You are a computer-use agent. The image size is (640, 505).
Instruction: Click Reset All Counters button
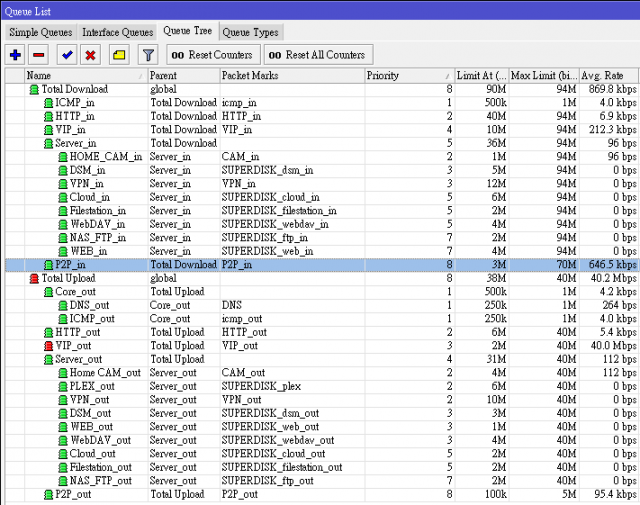click(318, 55)
